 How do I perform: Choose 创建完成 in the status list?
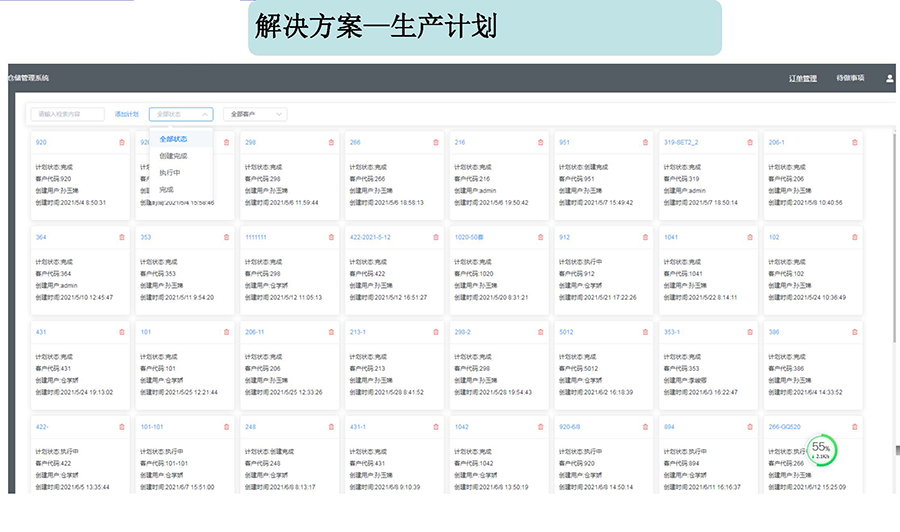pos(173,156)
